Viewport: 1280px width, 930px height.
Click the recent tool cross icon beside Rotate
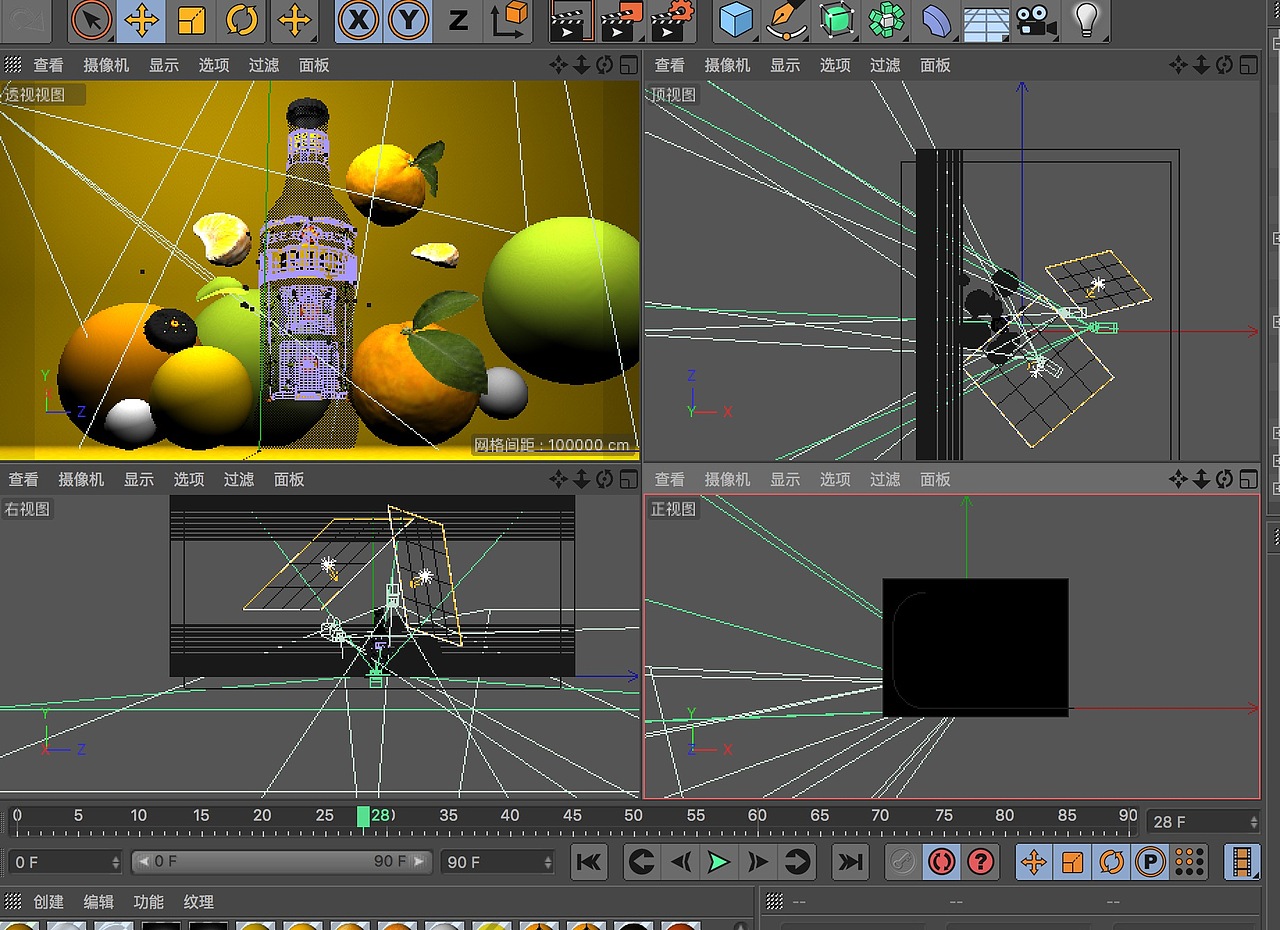(x=294, y=20)
